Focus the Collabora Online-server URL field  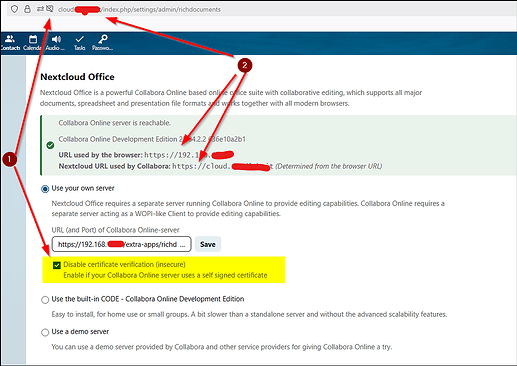[x=122, y=244]
